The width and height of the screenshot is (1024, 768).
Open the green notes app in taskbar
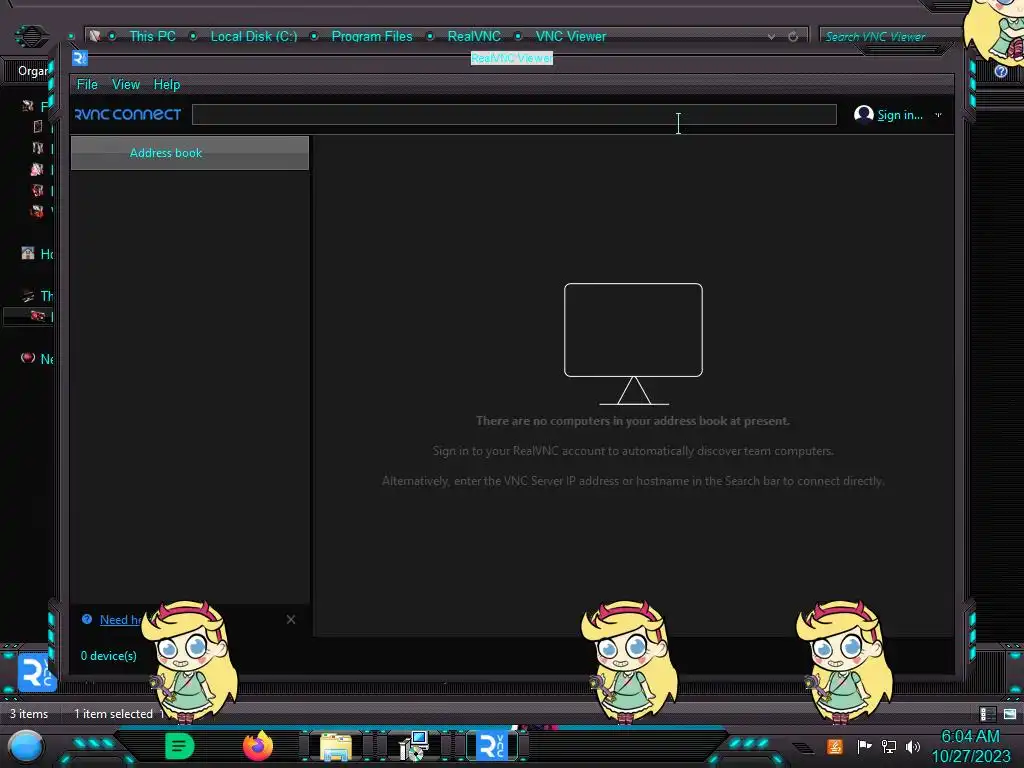coord(179,746)
